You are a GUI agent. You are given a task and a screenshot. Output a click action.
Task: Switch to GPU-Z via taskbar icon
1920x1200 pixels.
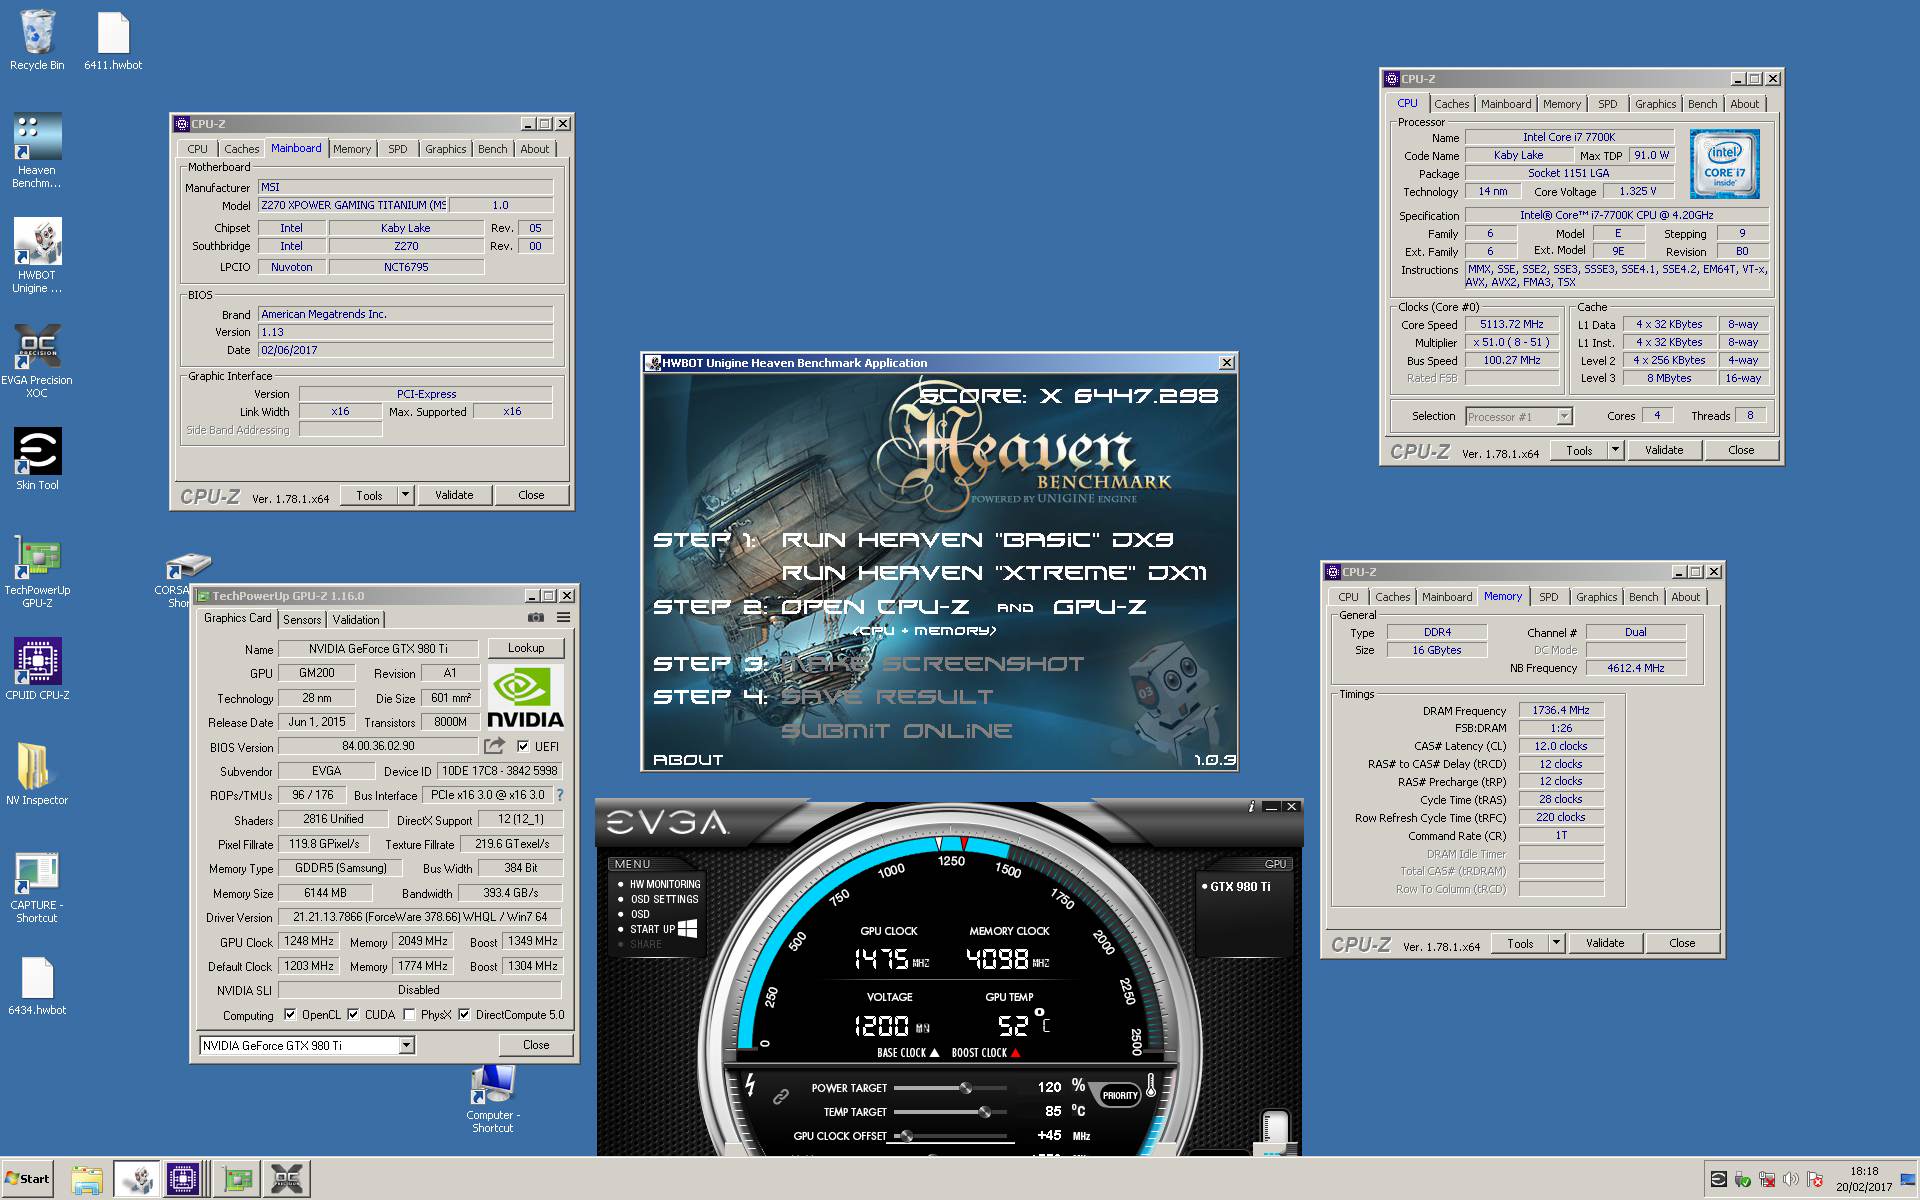238,1180
